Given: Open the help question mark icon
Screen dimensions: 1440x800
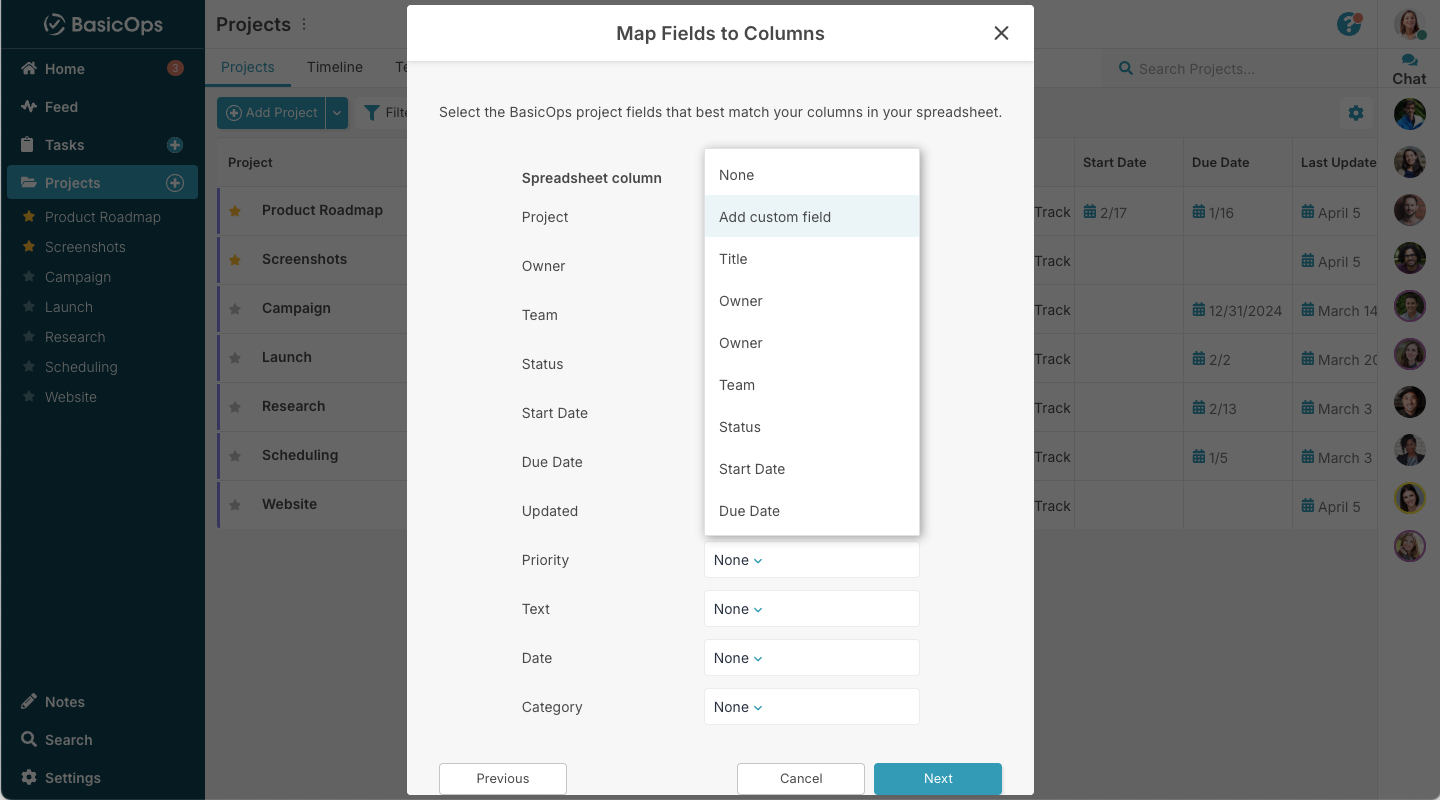Looking at the screenshot, I should click(1349, 25).
